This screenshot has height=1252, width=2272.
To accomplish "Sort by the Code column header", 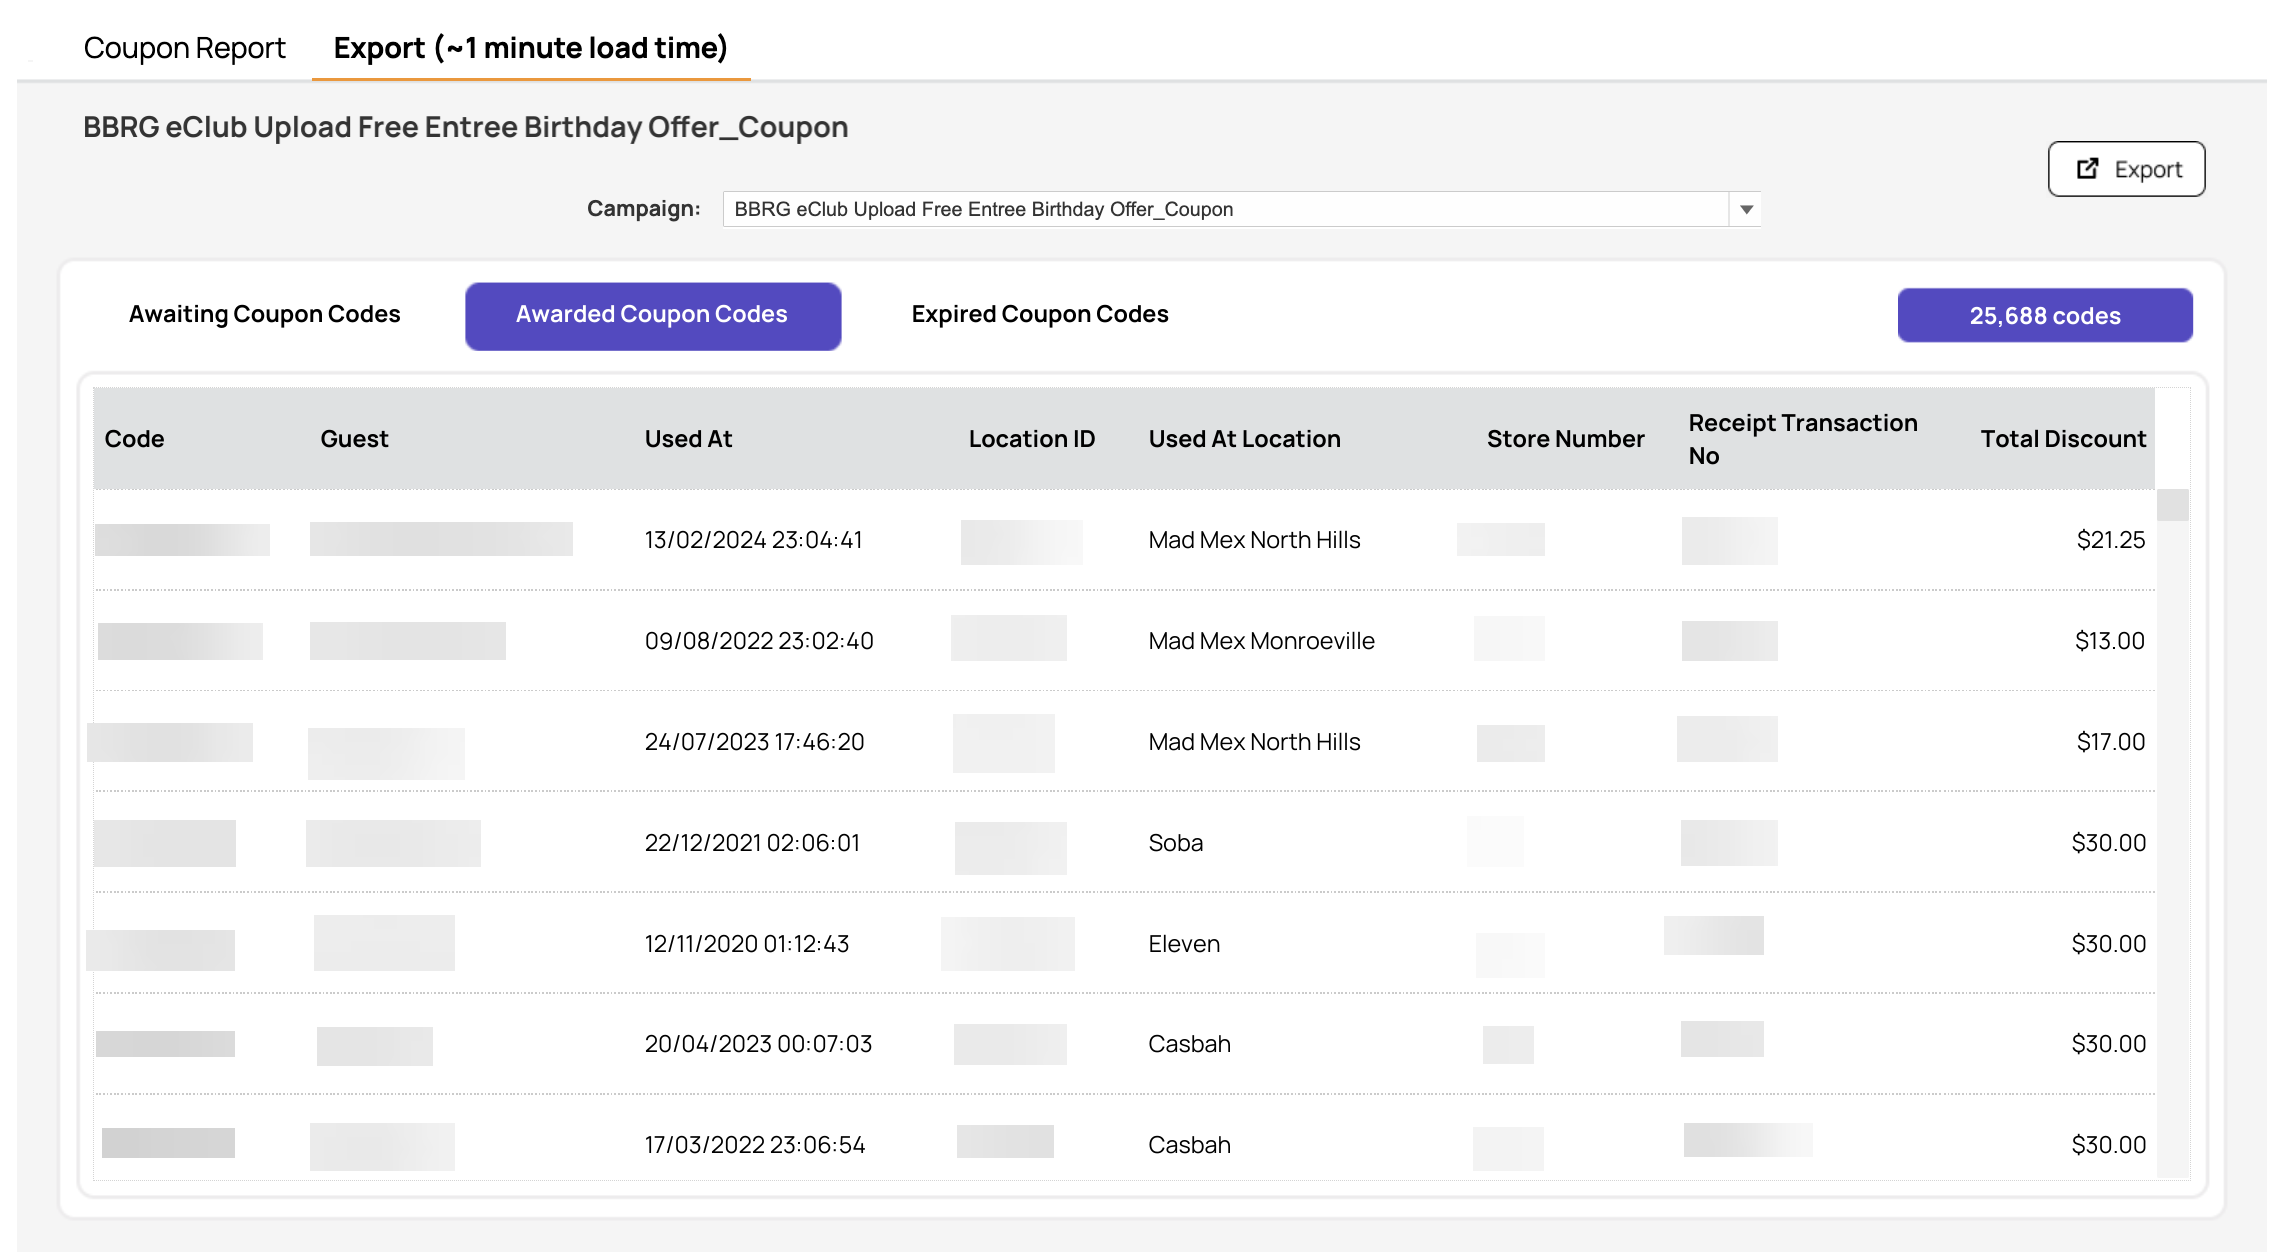I will coord(134,439).
